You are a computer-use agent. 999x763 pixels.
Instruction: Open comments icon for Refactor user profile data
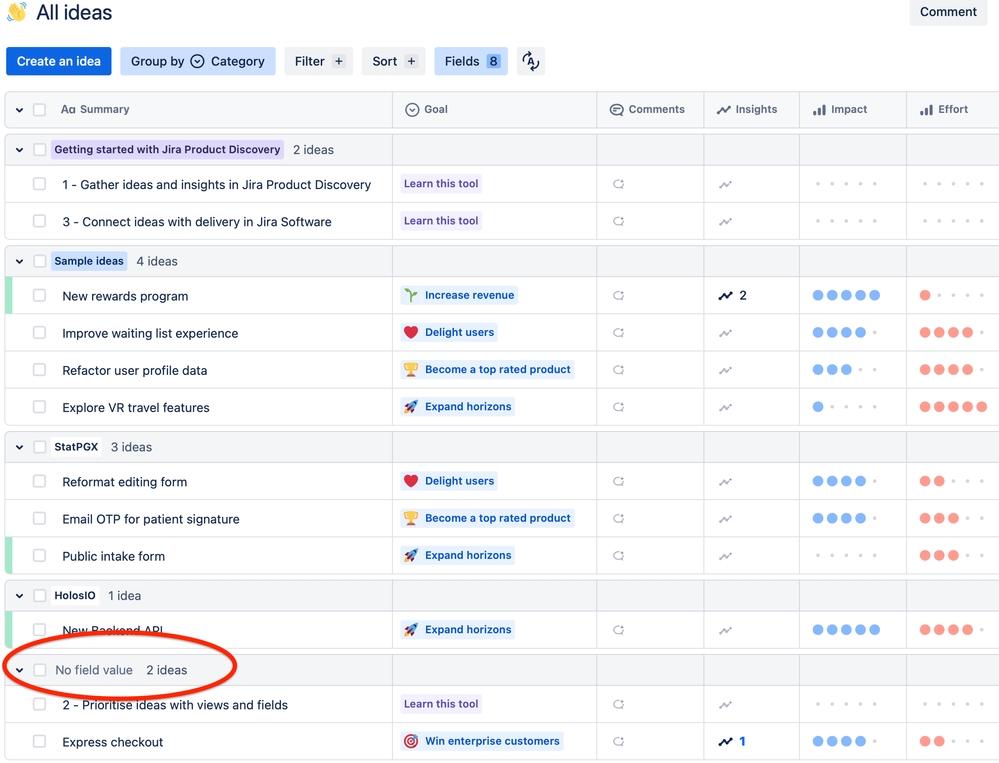click(x=618, y=370)
